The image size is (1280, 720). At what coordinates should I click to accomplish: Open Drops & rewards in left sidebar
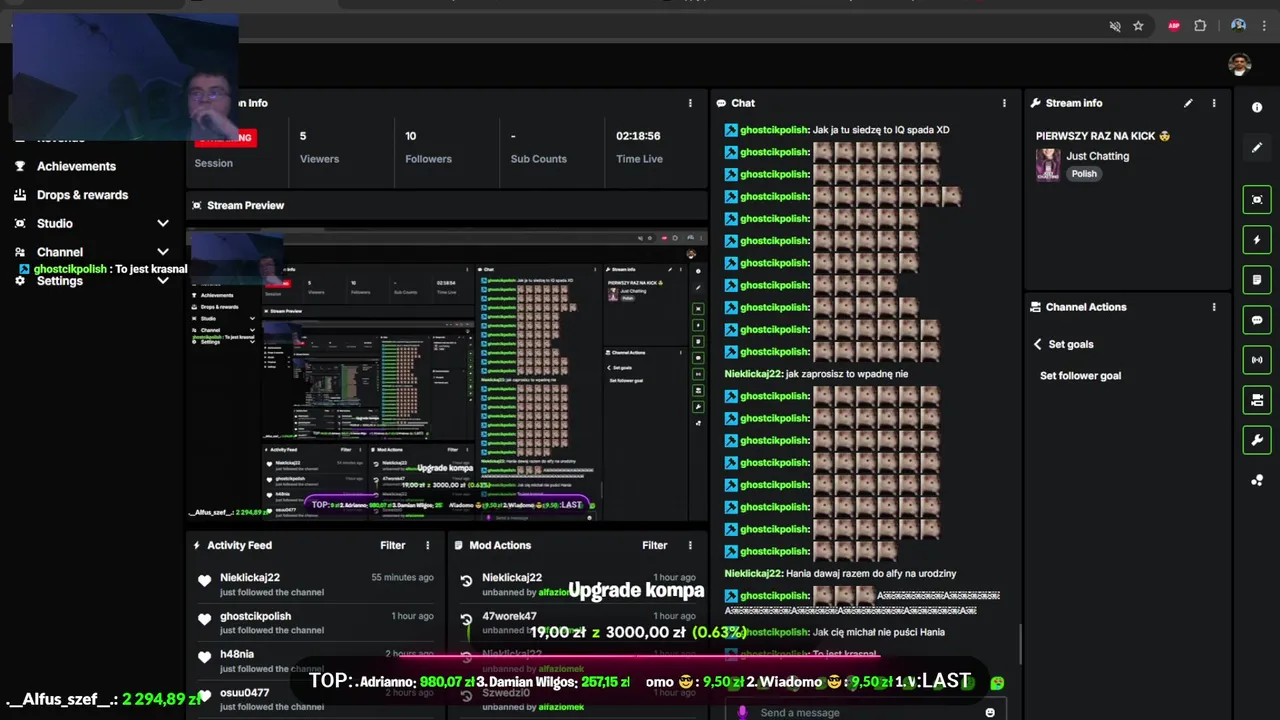[82, 195]
